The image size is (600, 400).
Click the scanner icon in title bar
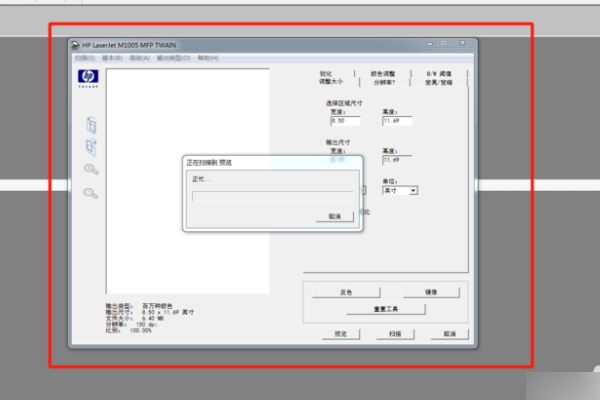(75, 45)
